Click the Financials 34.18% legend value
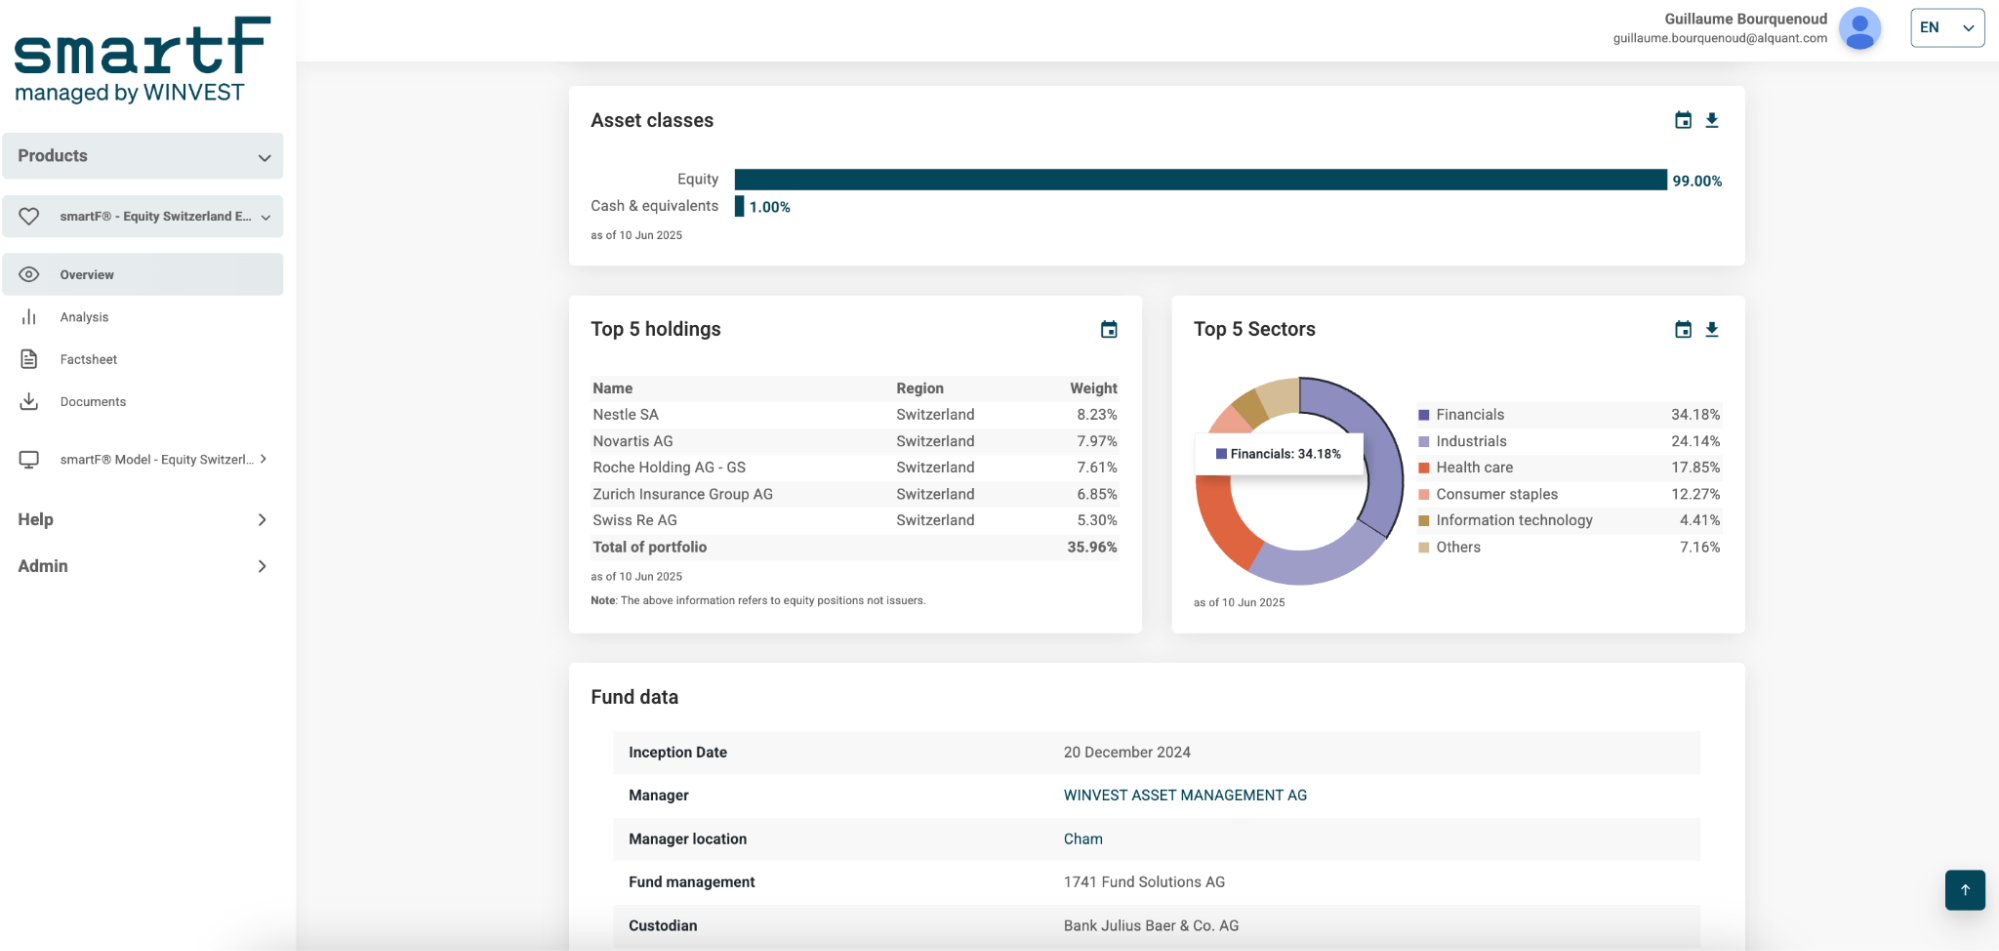The height and width of the screenshot is (951, 1999). 1695,414
